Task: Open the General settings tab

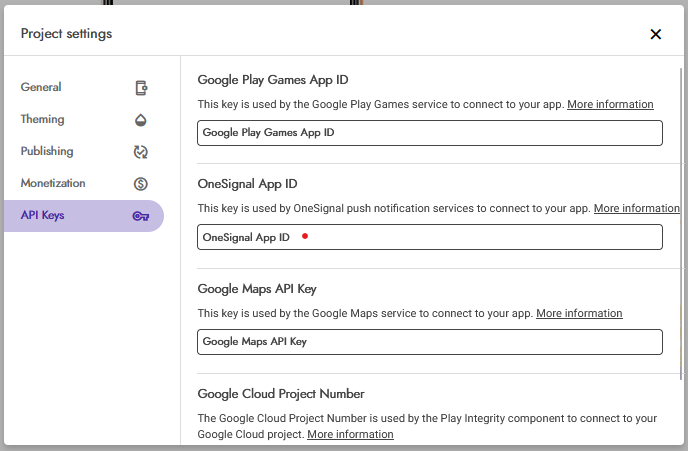Action: [41, 88]
